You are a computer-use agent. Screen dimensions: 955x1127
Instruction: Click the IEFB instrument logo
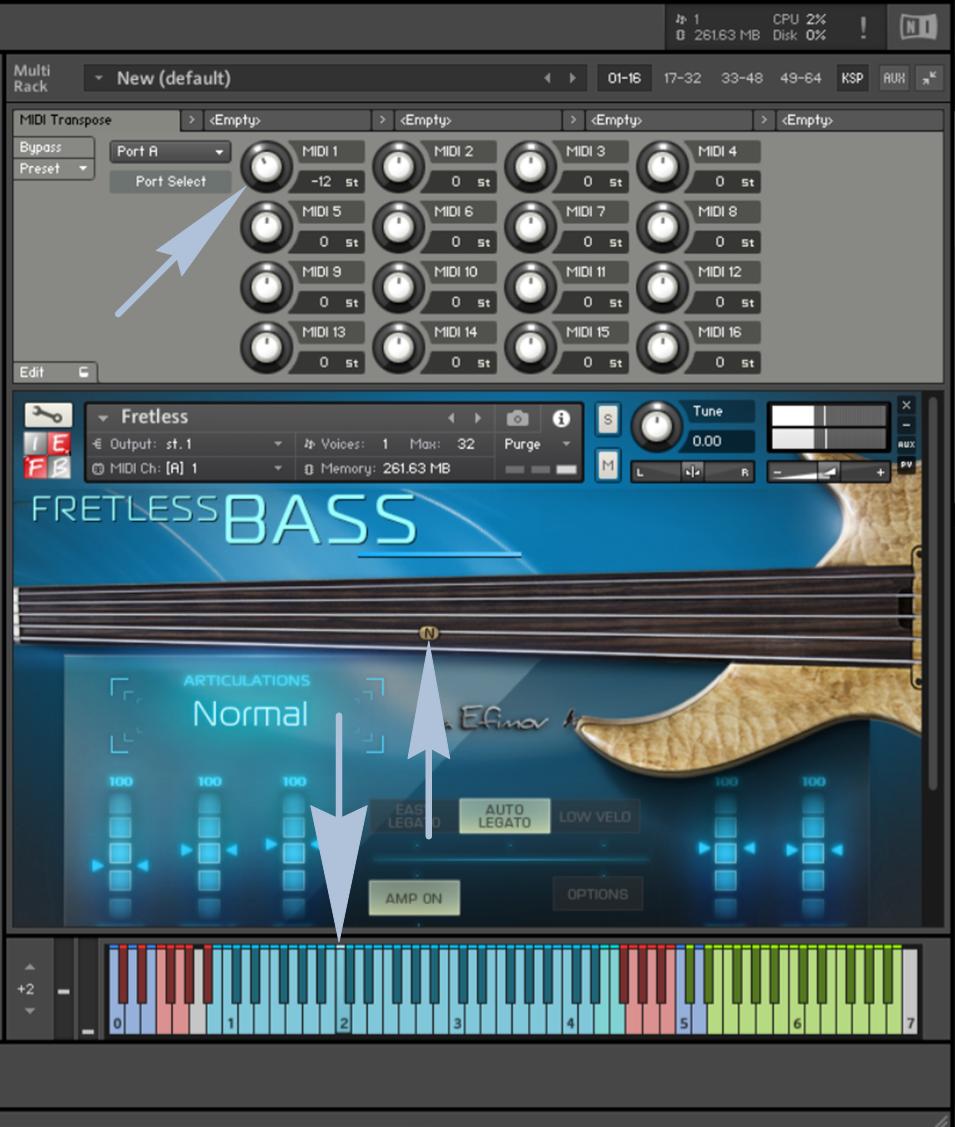pyautogui.click(x=47, y=454)
